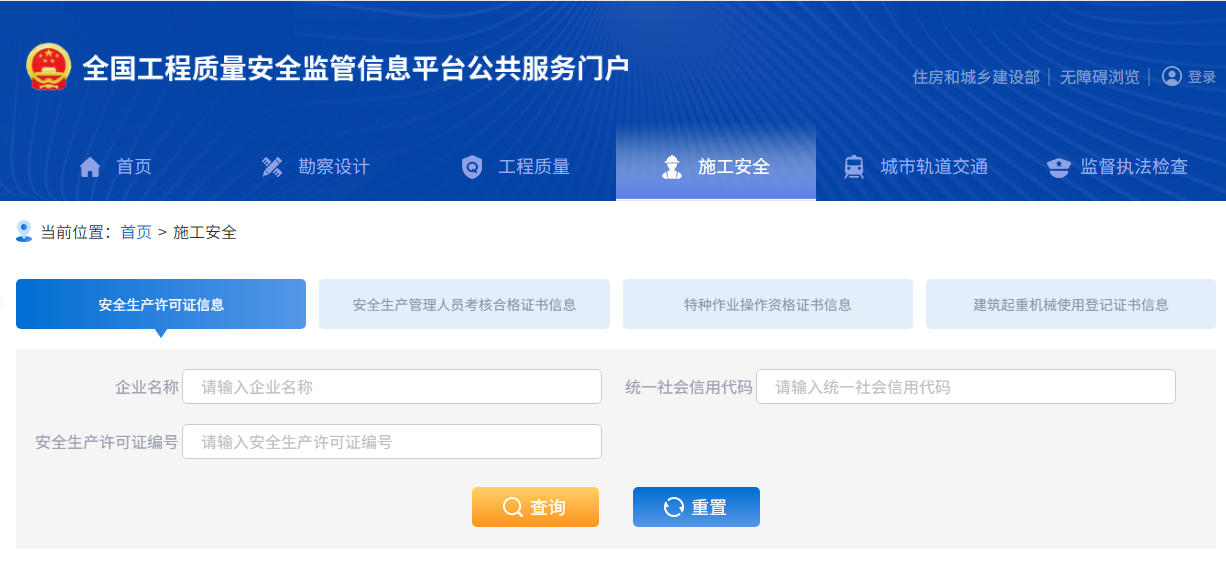1226x584 pixels.
Task: Click the home icon beside 首页
Action: coord(90,167)
